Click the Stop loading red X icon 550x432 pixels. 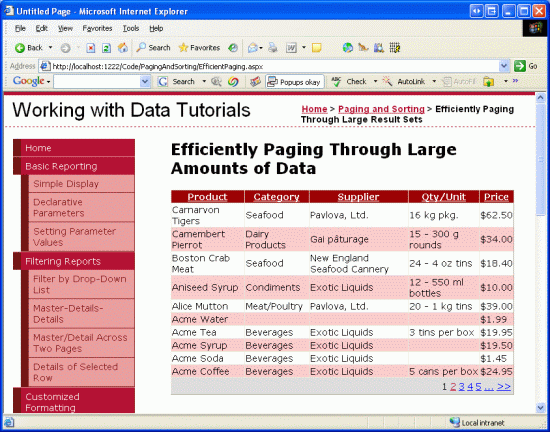click(x=91, y=48)
